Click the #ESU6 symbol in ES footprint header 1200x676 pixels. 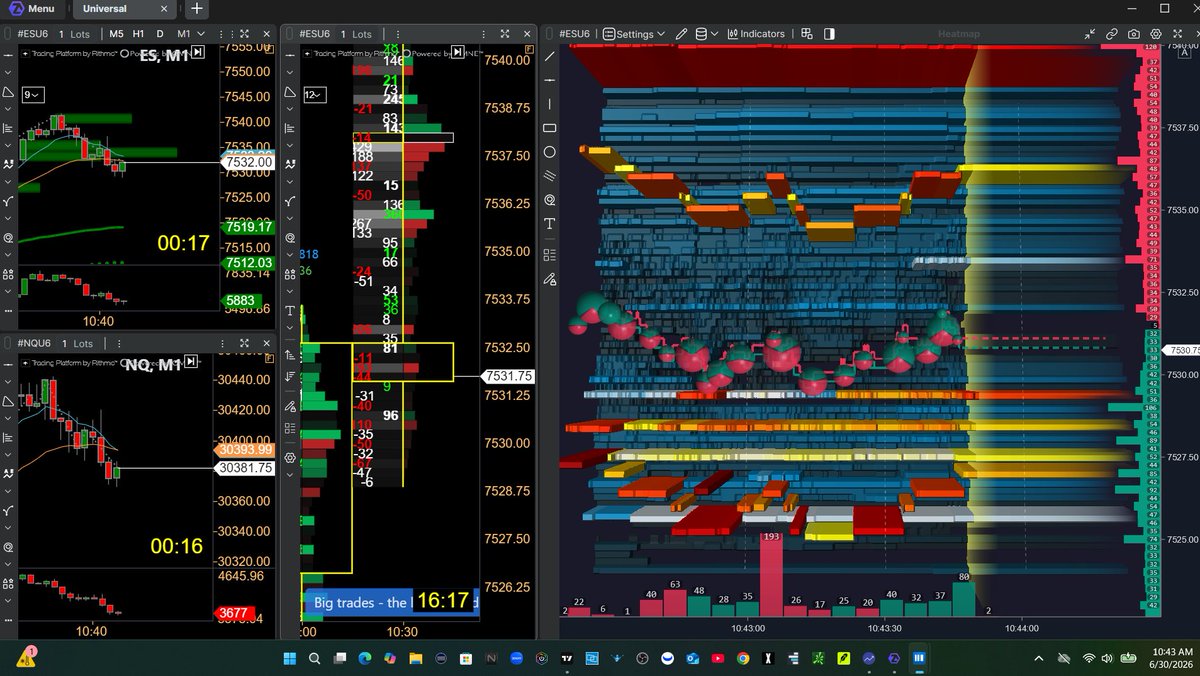coord(315,34)
